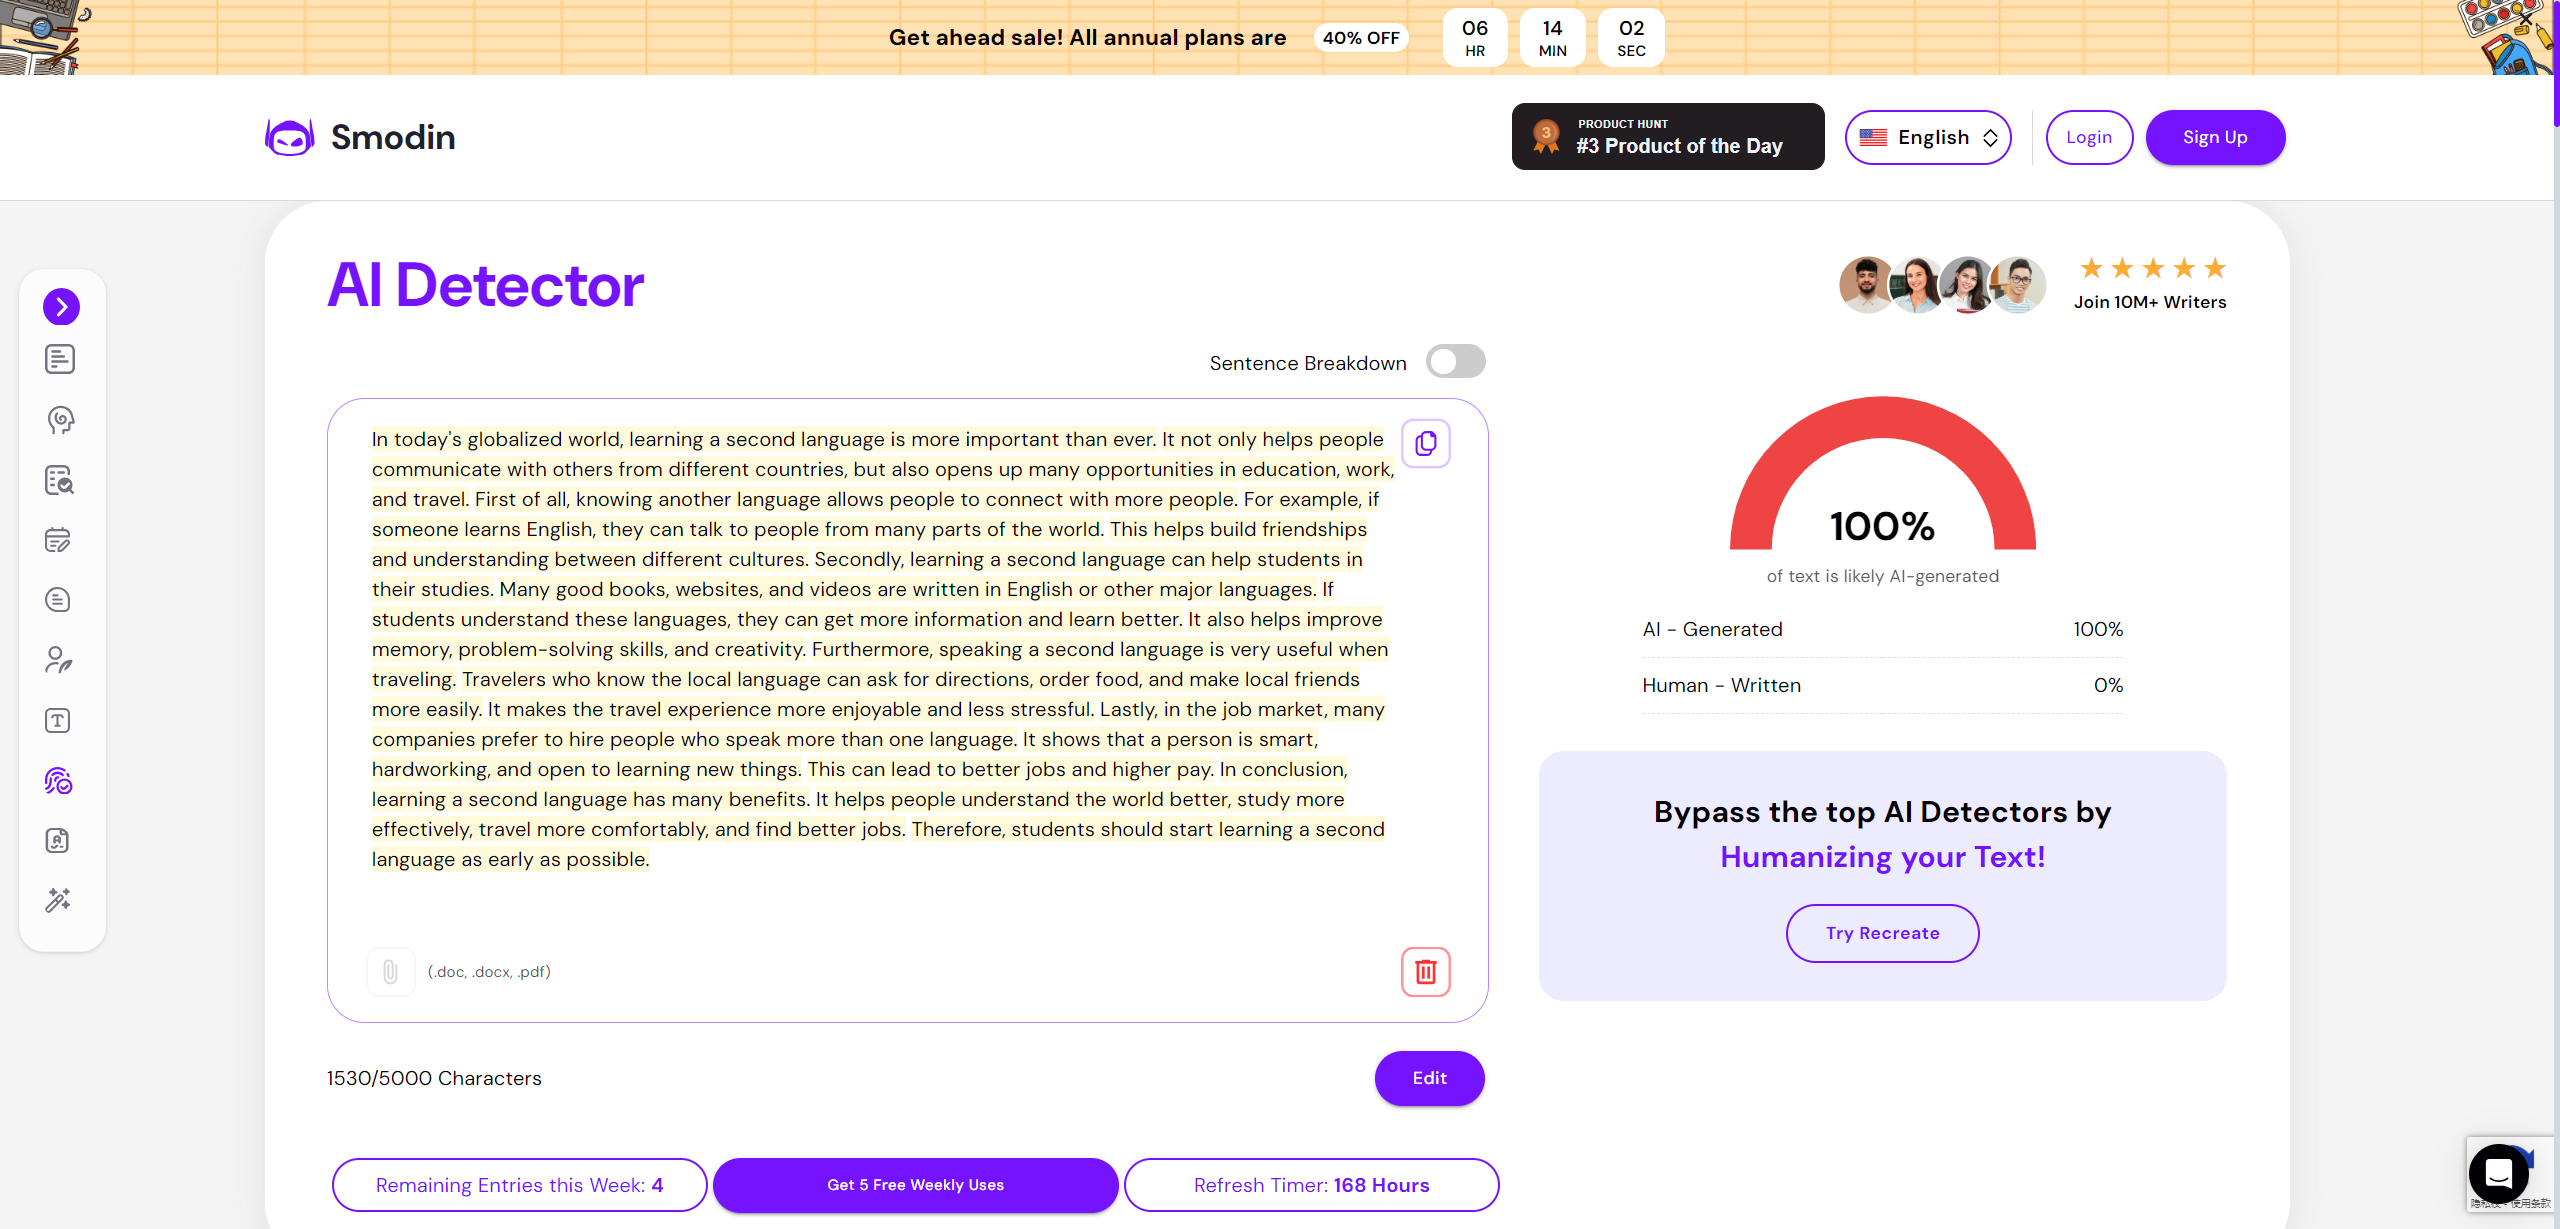This screenshot has width=2560, height=1229.
Task: Open the text box T tool
Action: tap(58, 720)
